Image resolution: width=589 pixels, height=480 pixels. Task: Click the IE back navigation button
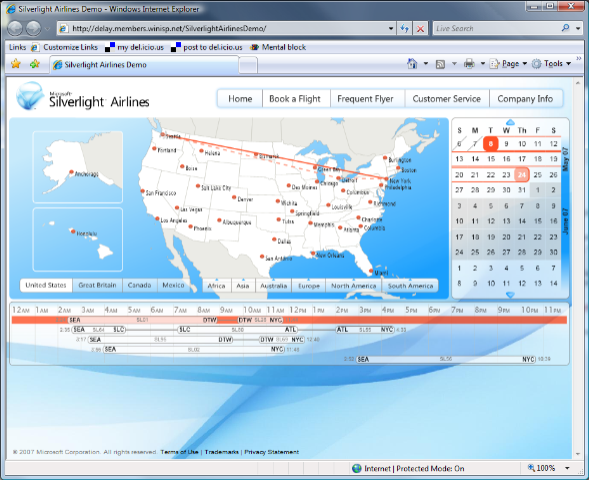tap(15, 28)
